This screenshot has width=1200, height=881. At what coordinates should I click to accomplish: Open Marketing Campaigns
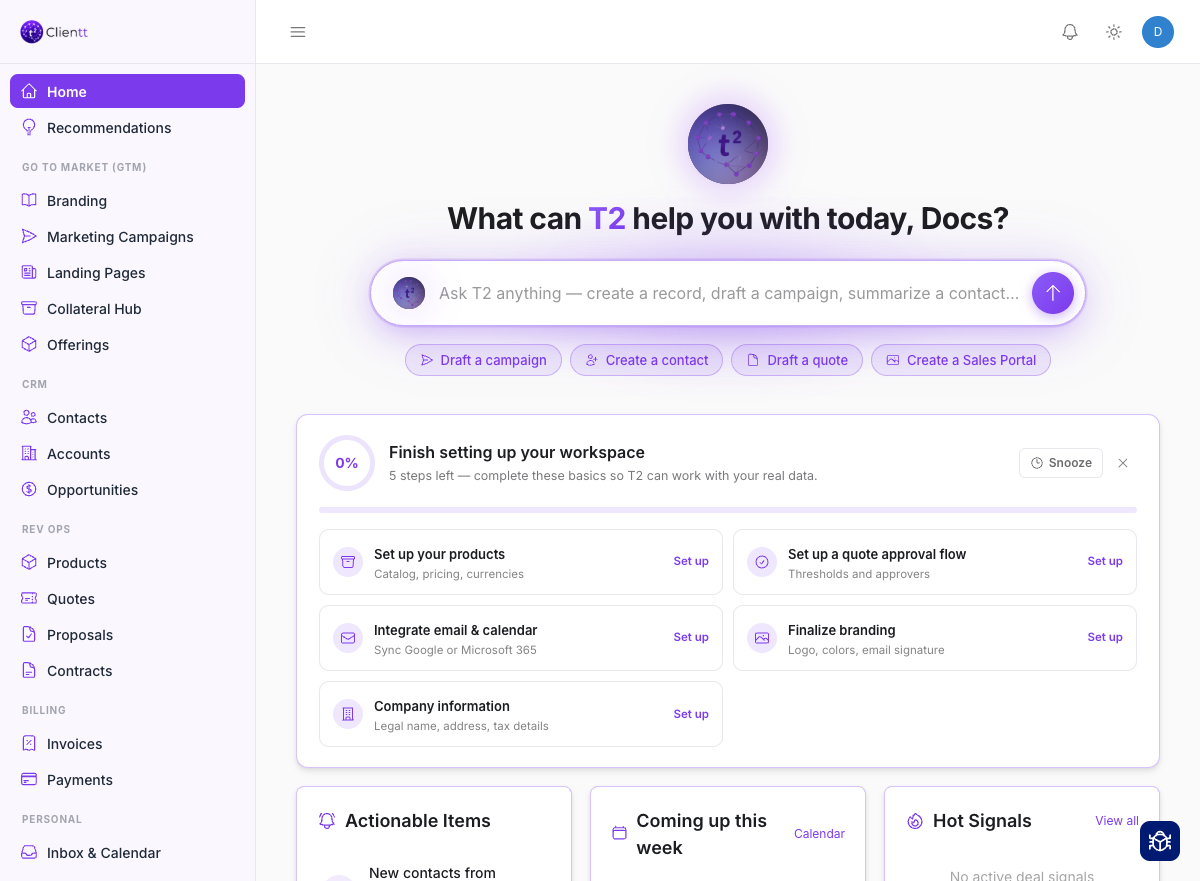coord(127,236)
